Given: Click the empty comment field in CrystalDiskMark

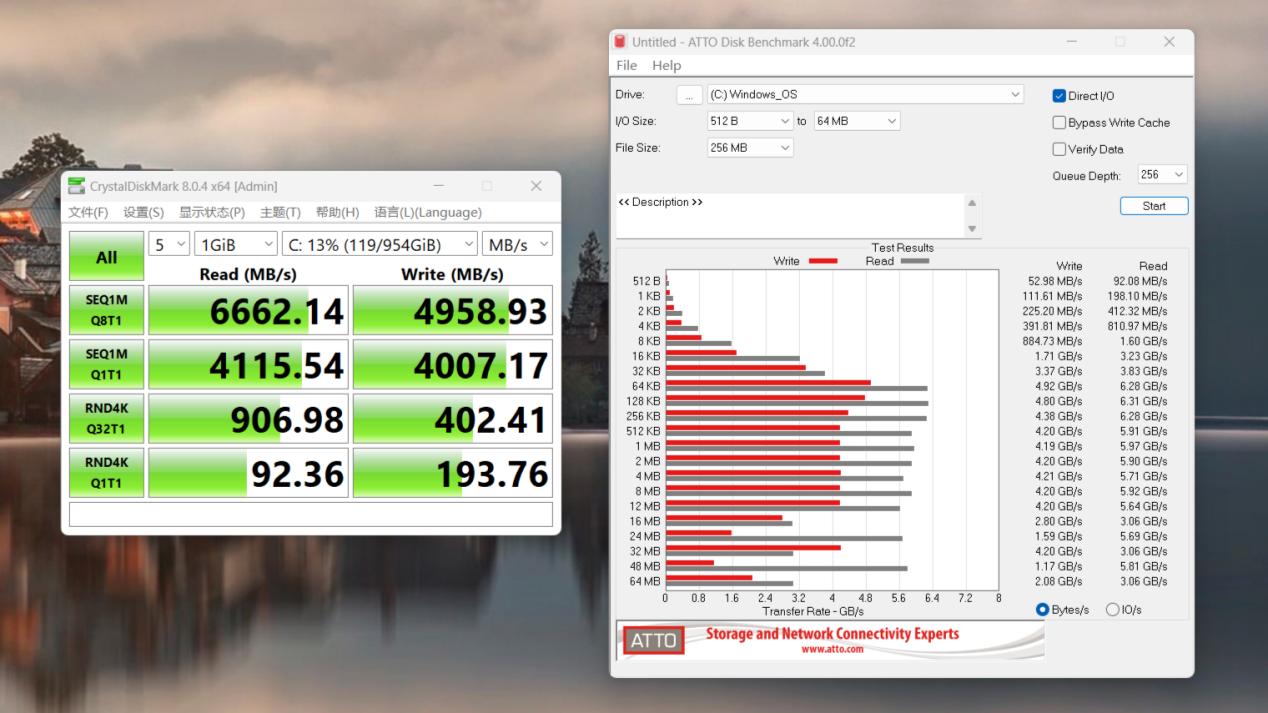Looking at the screenshot, I should point(310,514).
